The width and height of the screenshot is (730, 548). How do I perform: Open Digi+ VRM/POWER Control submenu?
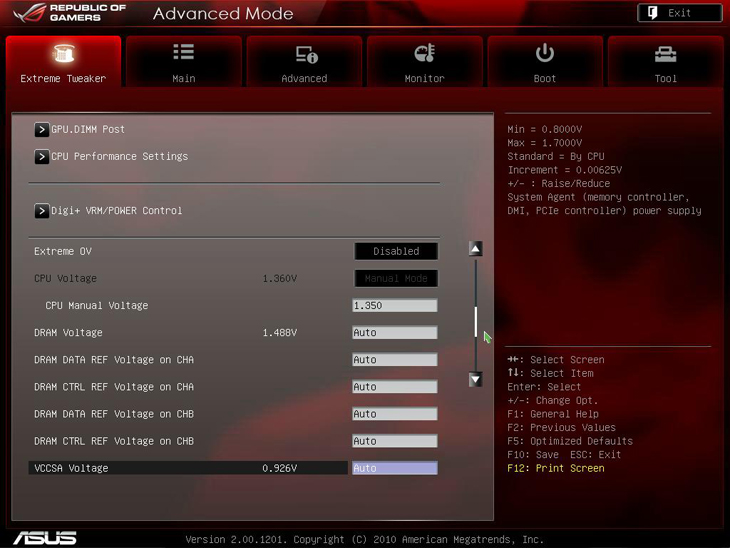42,211
